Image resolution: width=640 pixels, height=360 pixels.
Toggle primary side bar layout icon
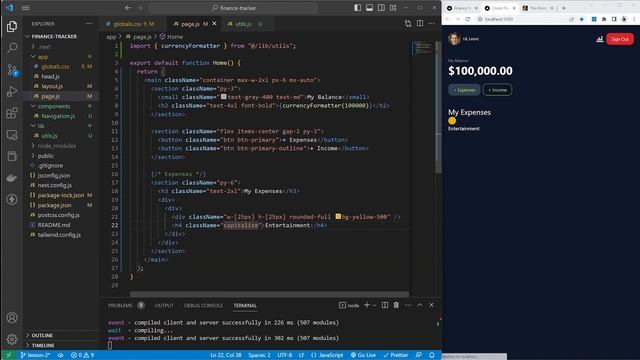pyautogui.click(x=358, y=8)
